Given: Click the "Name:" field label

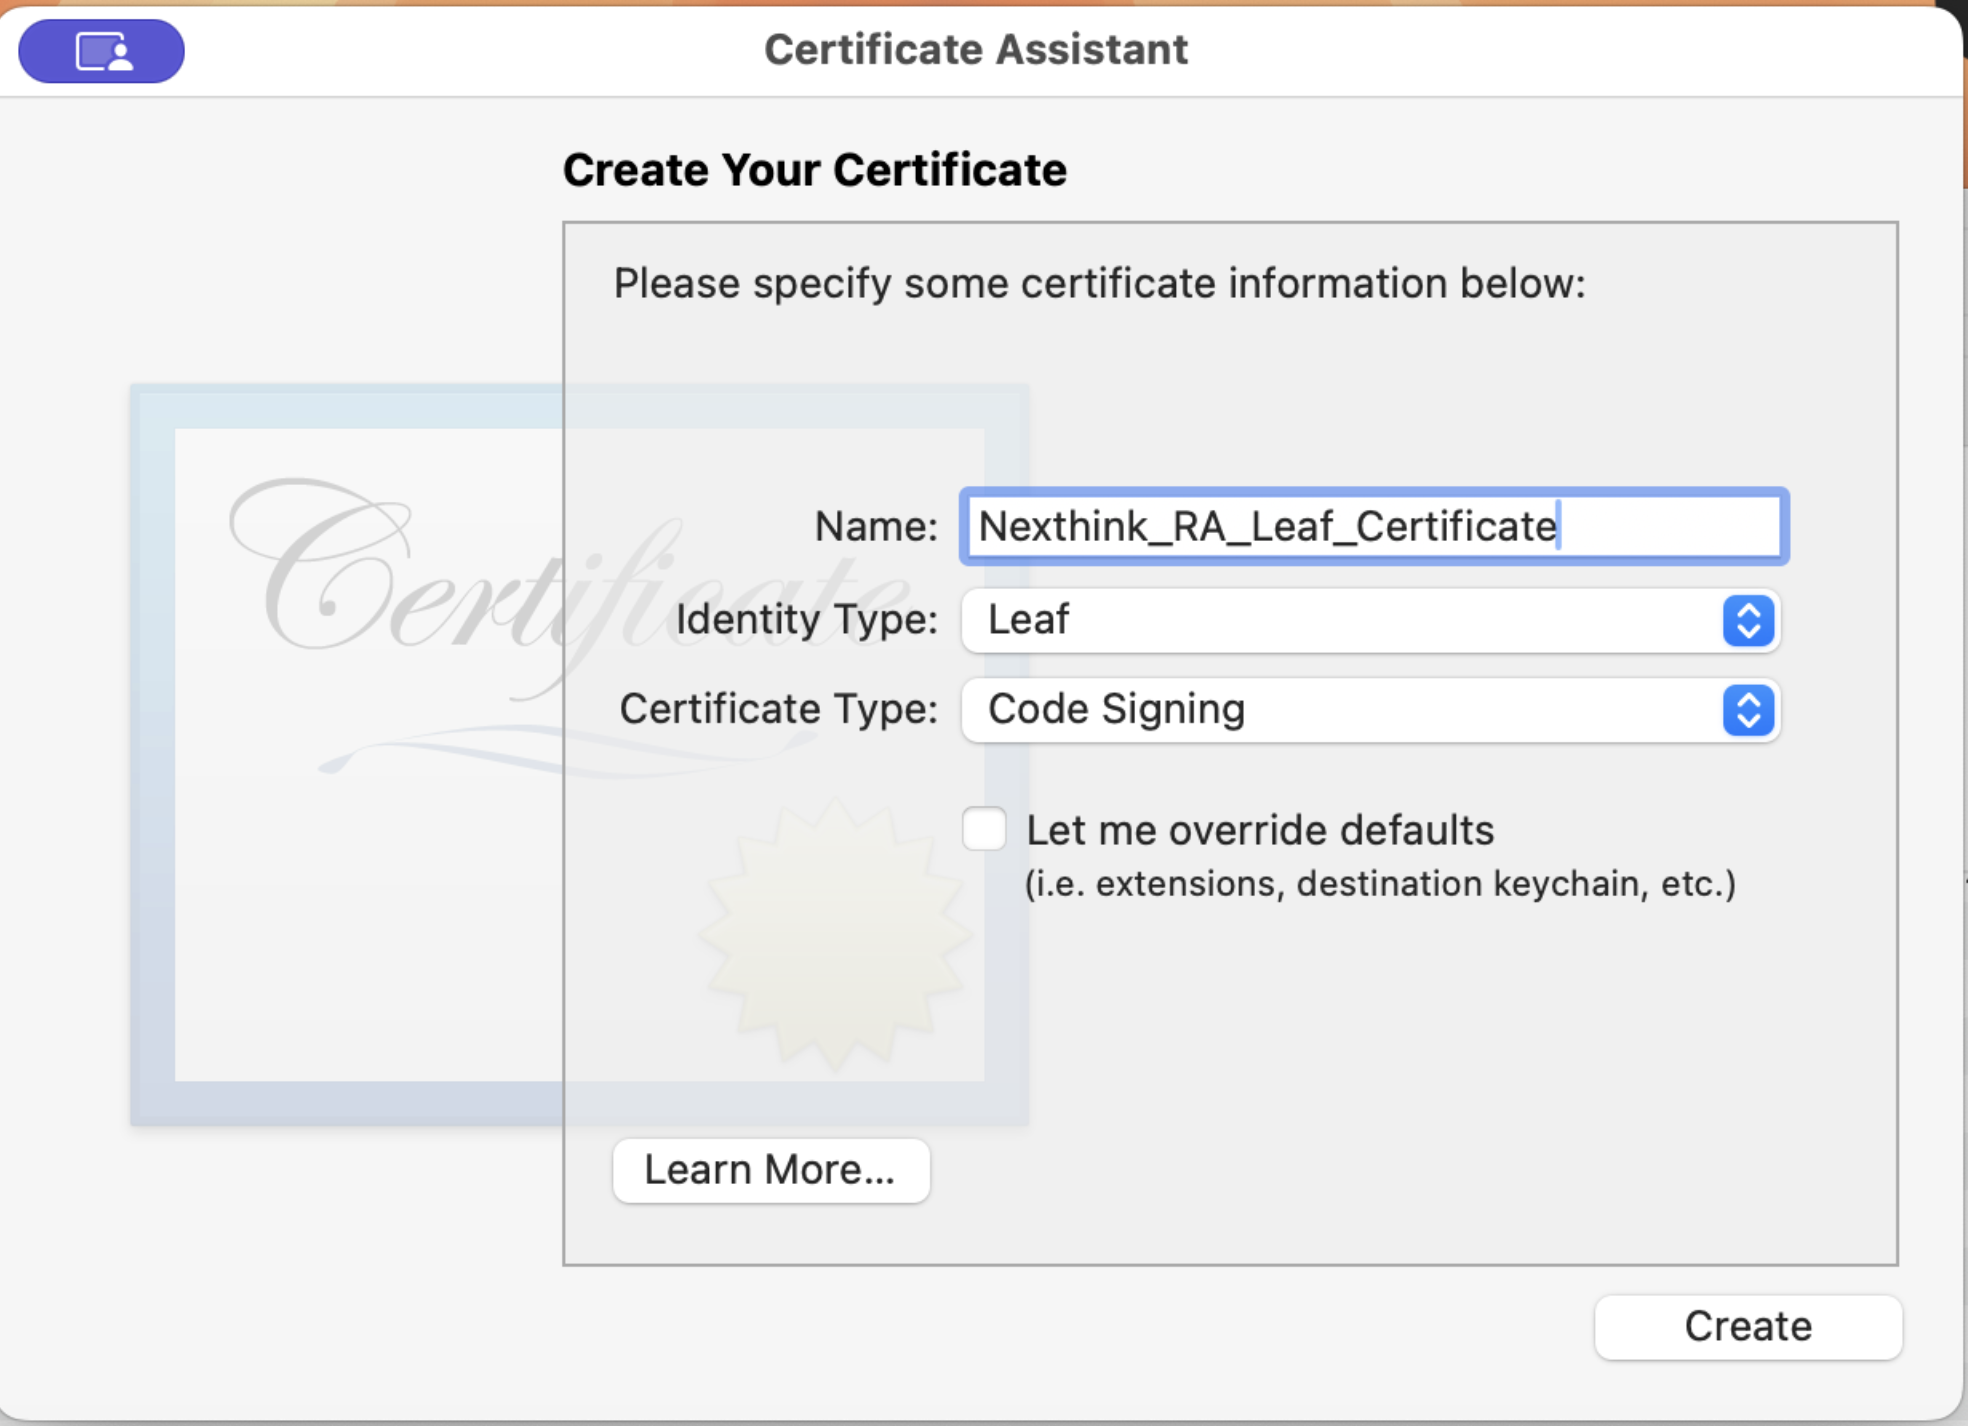Looking at the screenshot, I should tap(876, 526).
